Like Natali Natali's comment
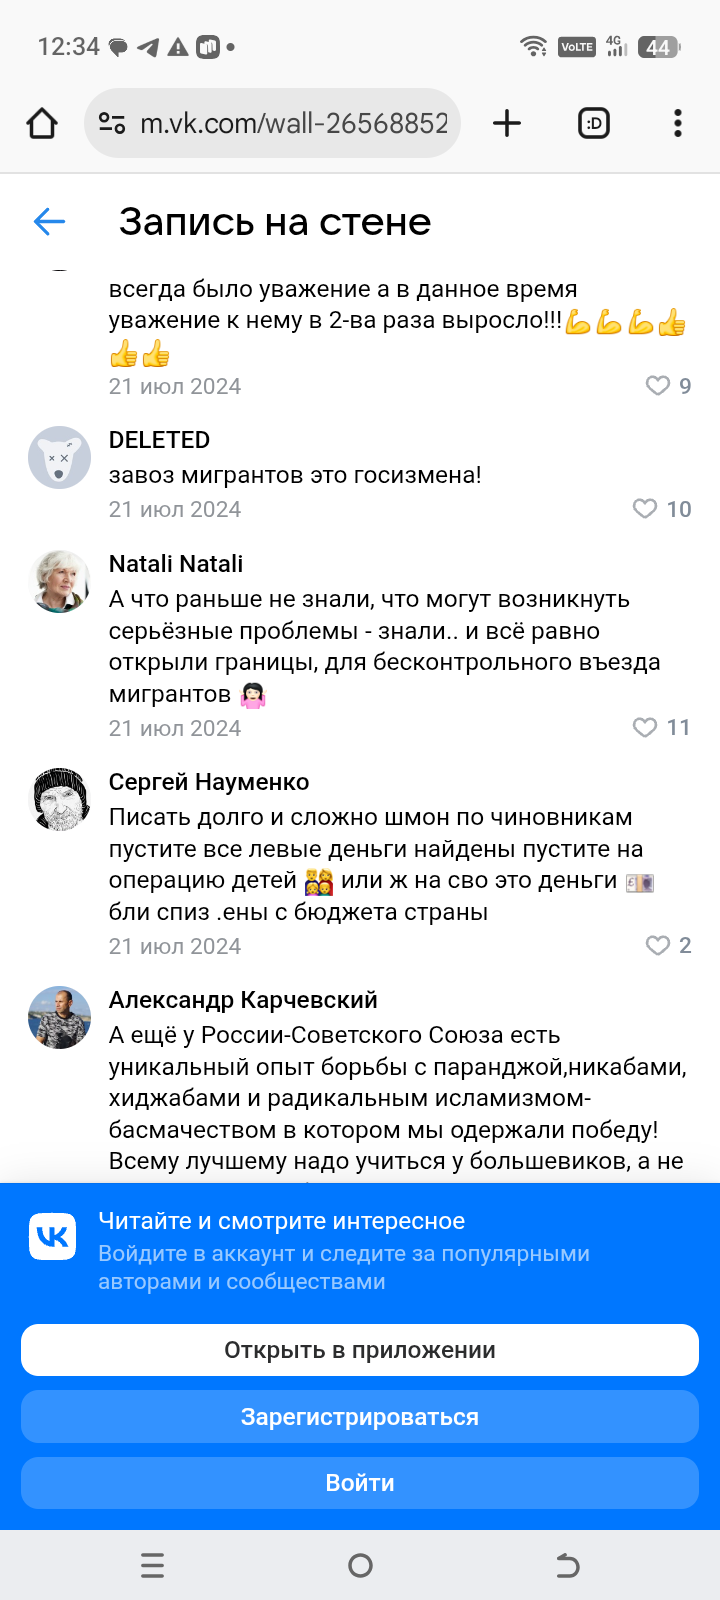The image size is (720, 1600). pyautogui.click(x=645, y=728)
